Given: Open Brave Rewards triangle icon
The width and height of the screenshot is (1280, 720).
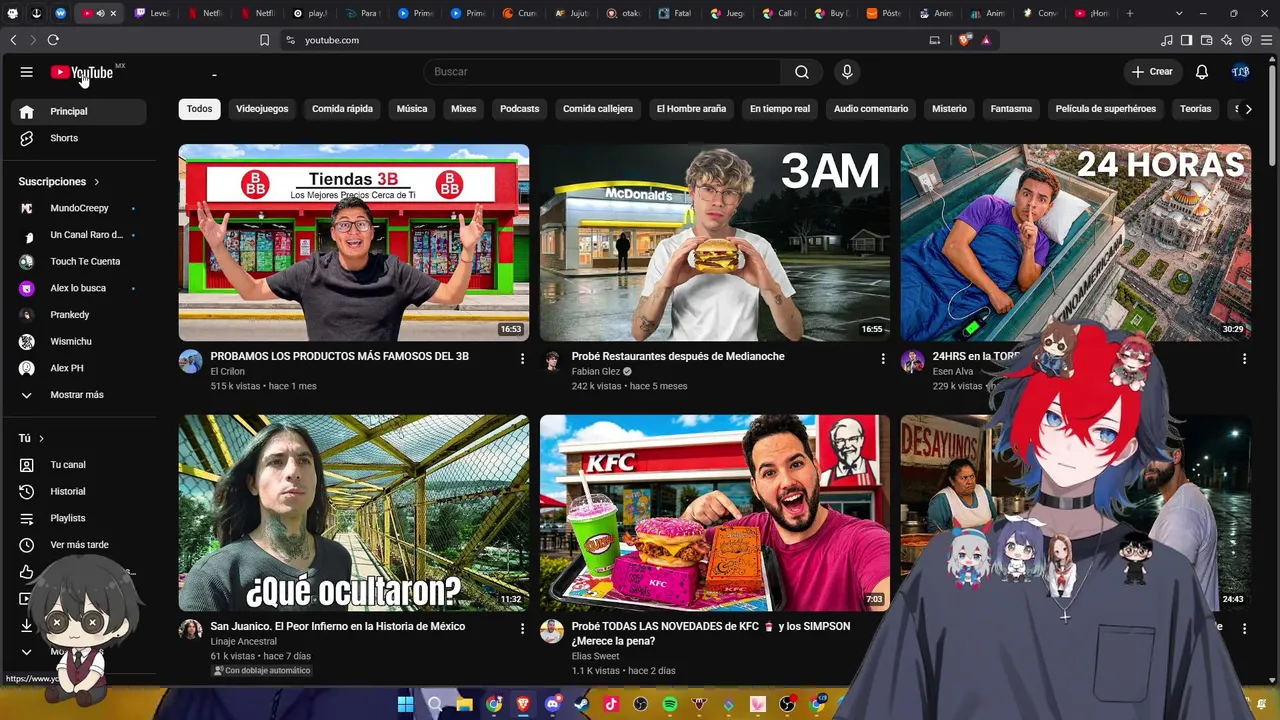Looking at the screenshot, I should tap(986, 40).
